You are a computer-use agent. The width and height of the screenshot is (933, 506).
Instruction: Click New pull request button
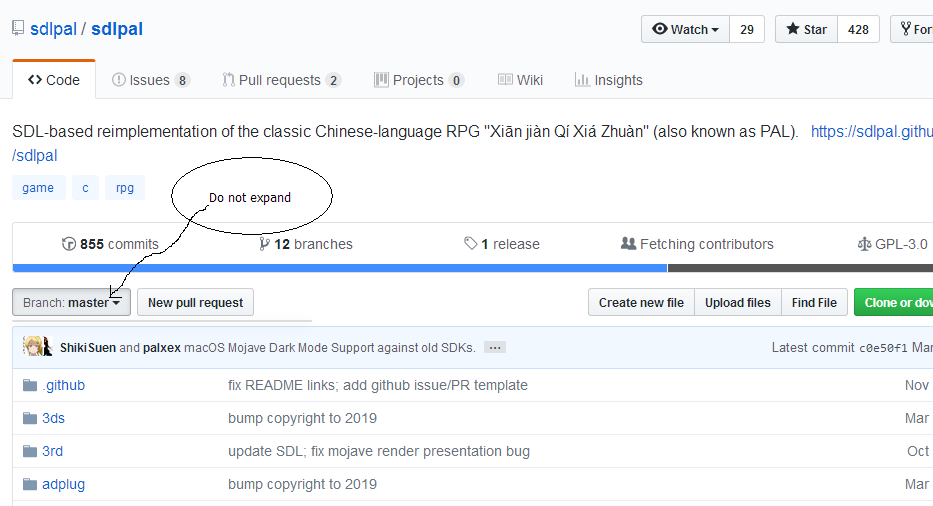(x=195, y=302)
